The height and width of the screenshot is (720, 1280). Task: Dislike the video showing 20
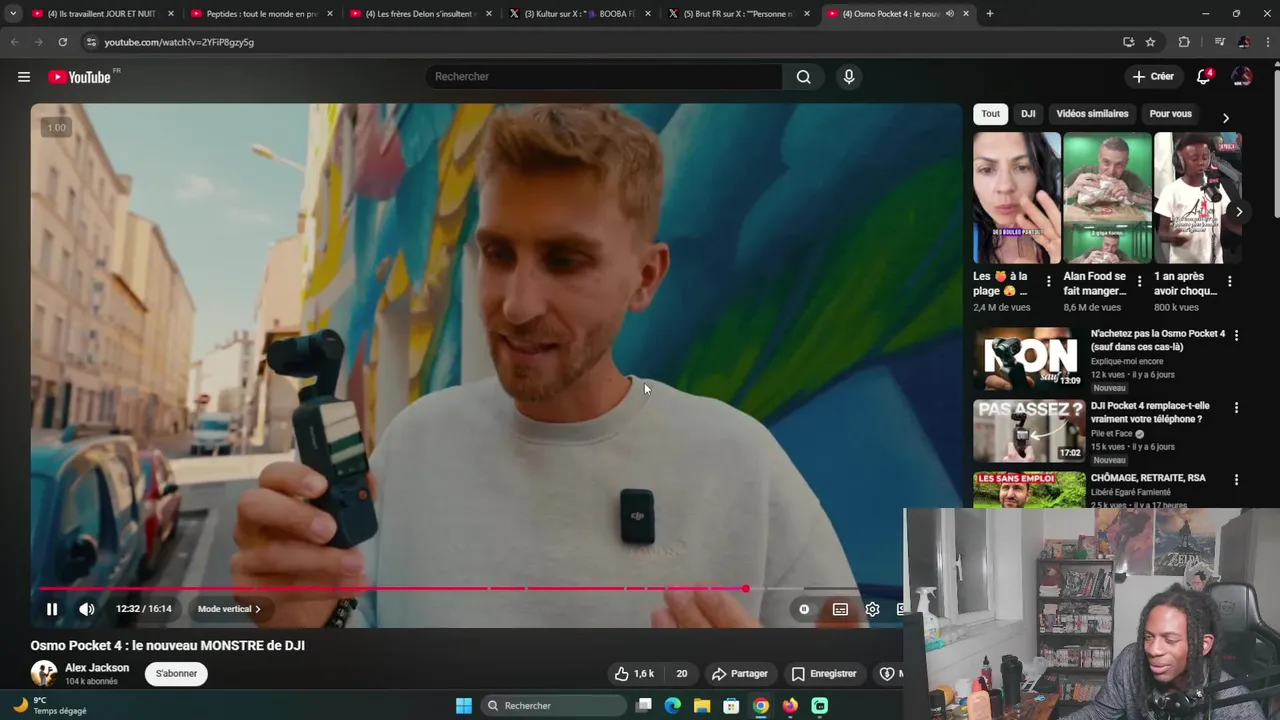[x=680, y=674]
